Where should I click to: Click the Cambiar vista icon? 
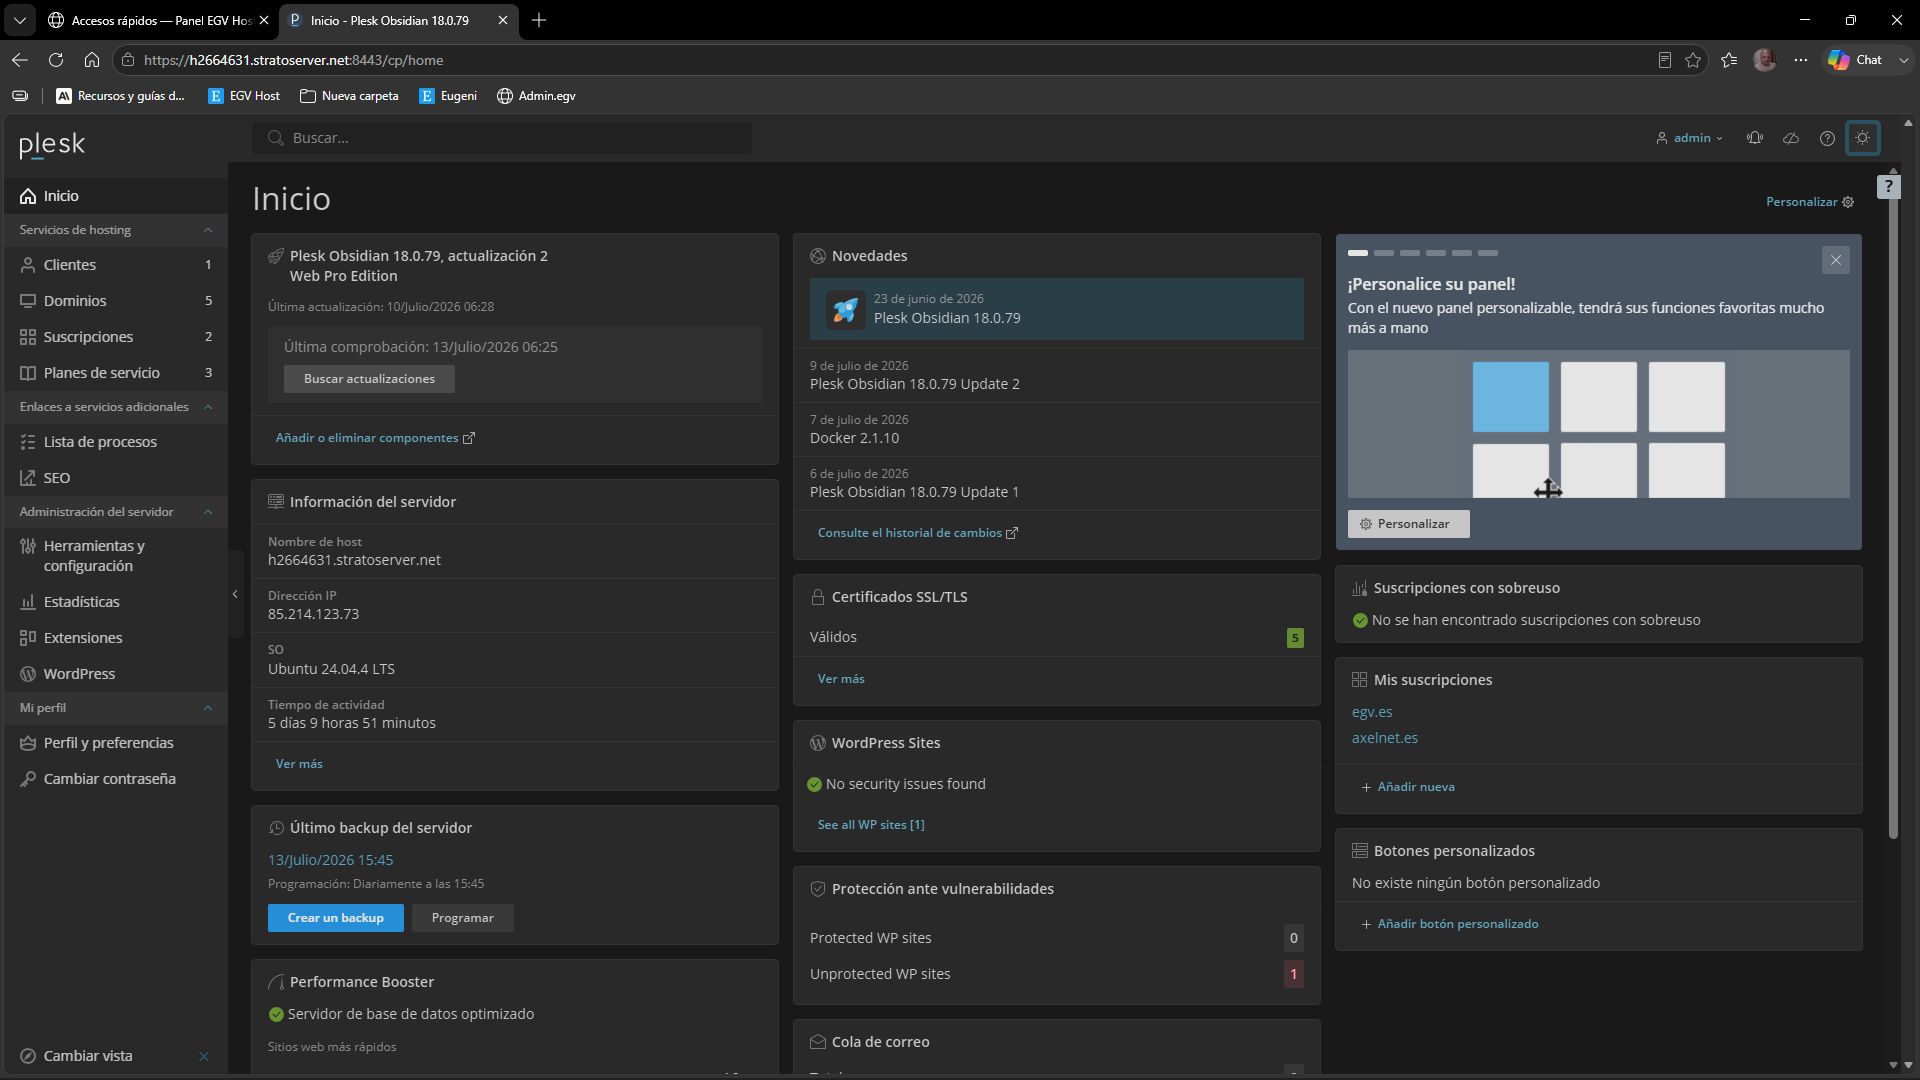tap(28, 1056)
